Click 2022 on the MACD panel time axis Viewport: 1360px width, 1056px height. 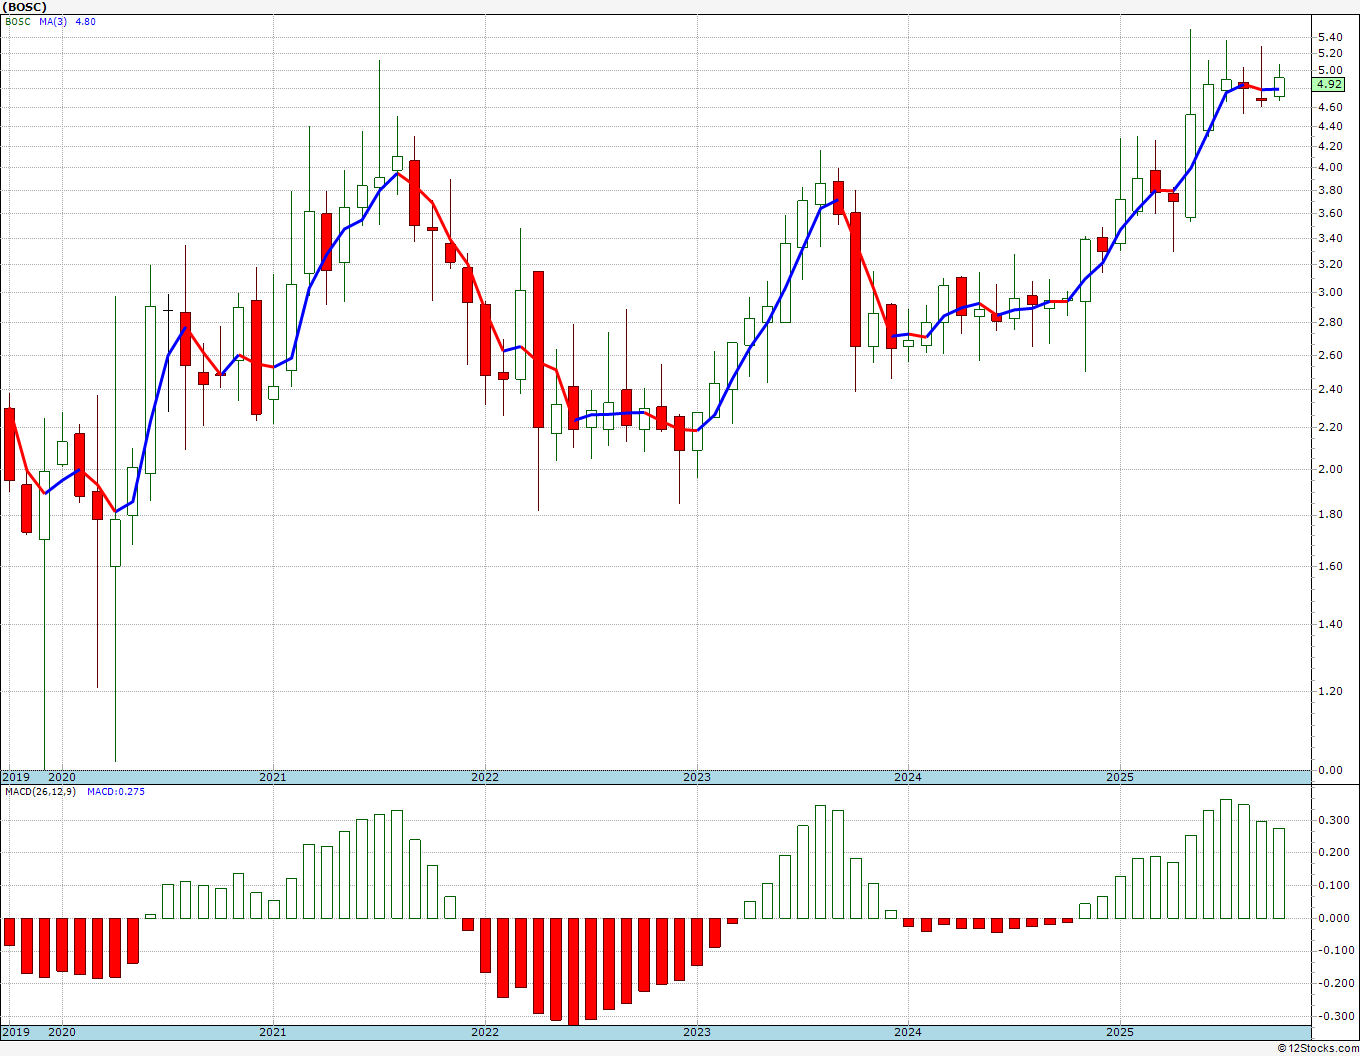(x=485, y=1032)
